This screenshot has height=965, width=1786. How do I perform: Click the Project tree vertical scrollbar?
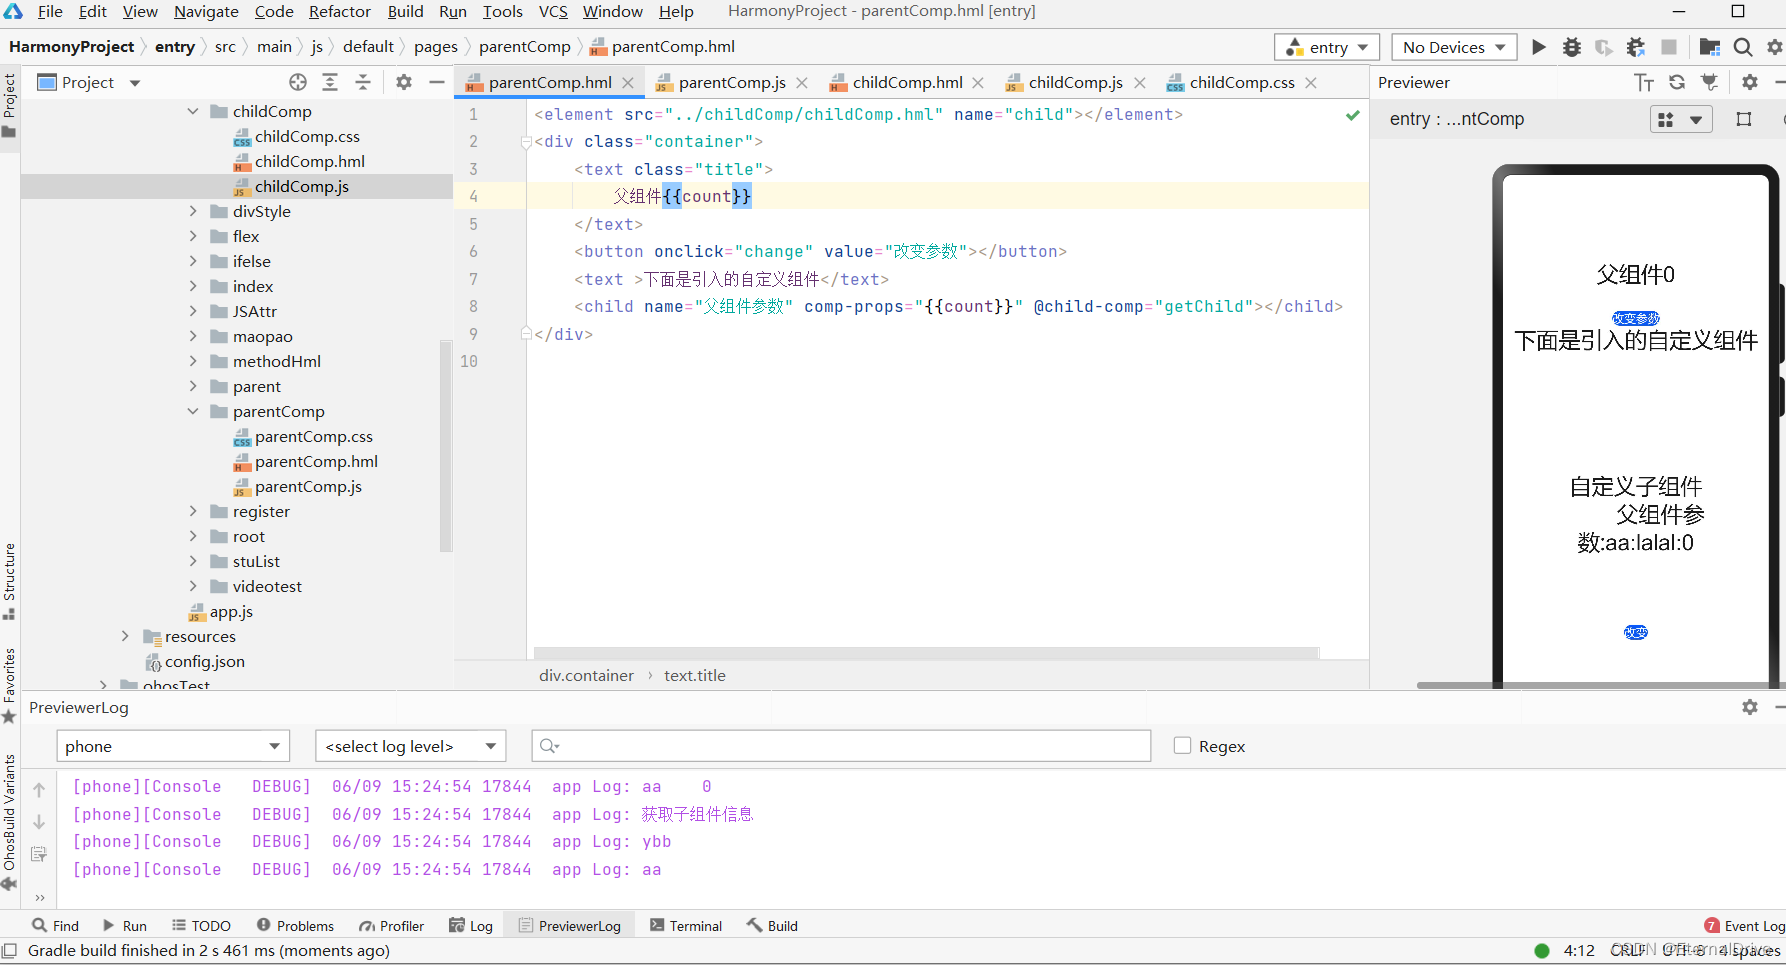[x=446, y=445]
